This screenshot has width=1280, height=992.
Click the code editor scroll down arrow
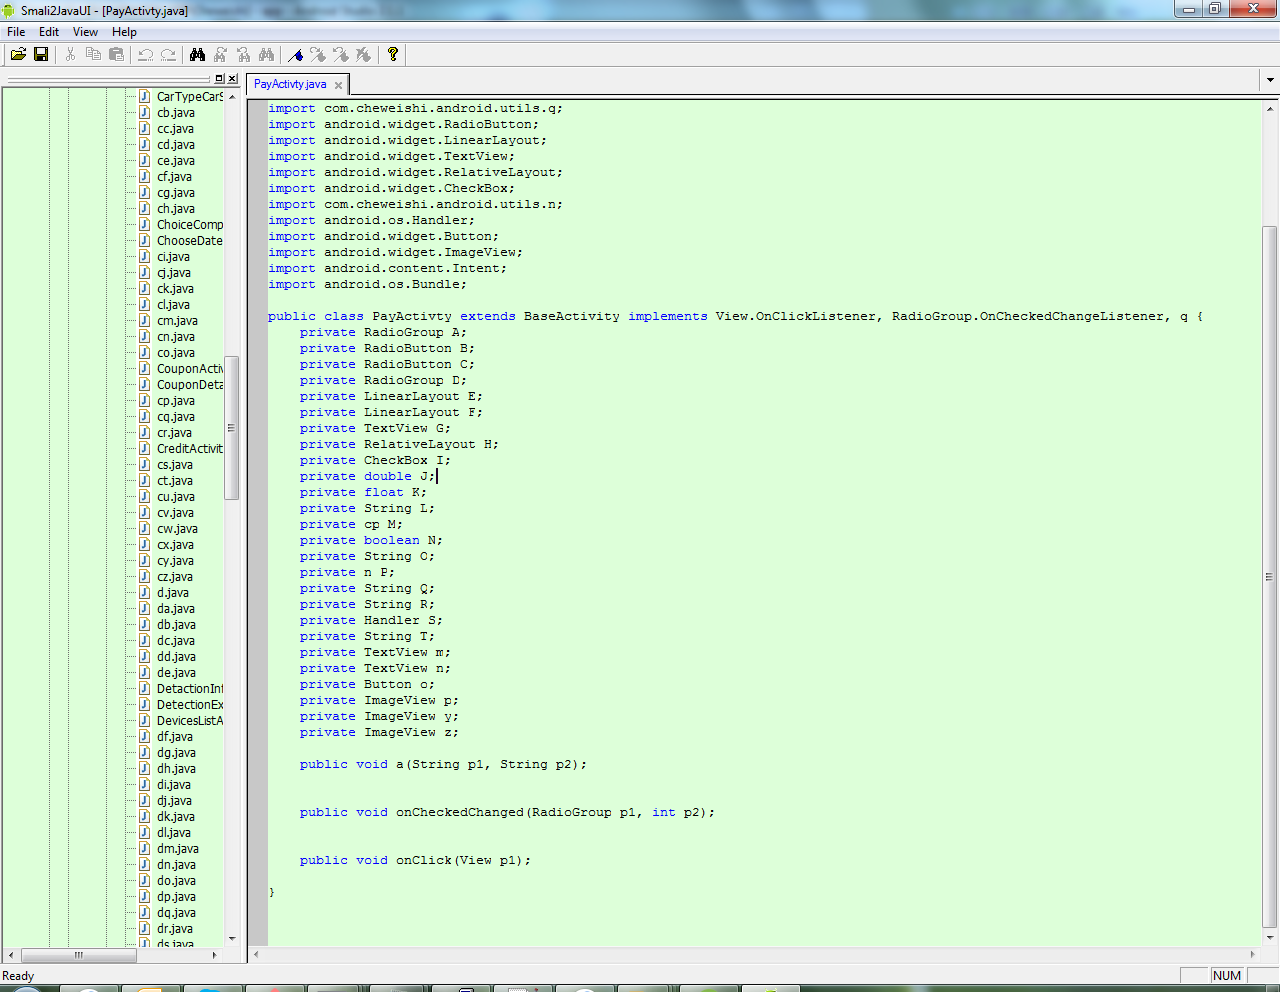1270,938
